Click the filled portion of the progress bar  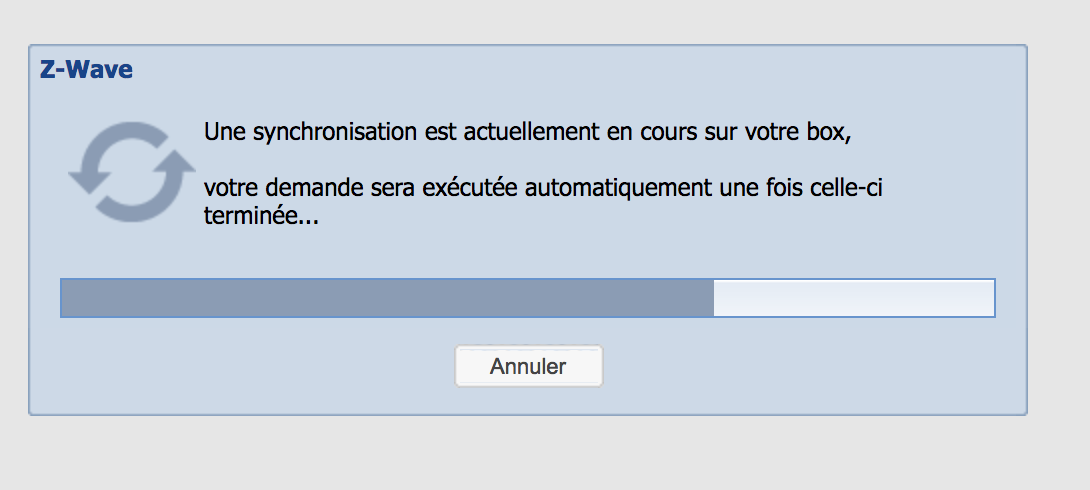(386, 298)
